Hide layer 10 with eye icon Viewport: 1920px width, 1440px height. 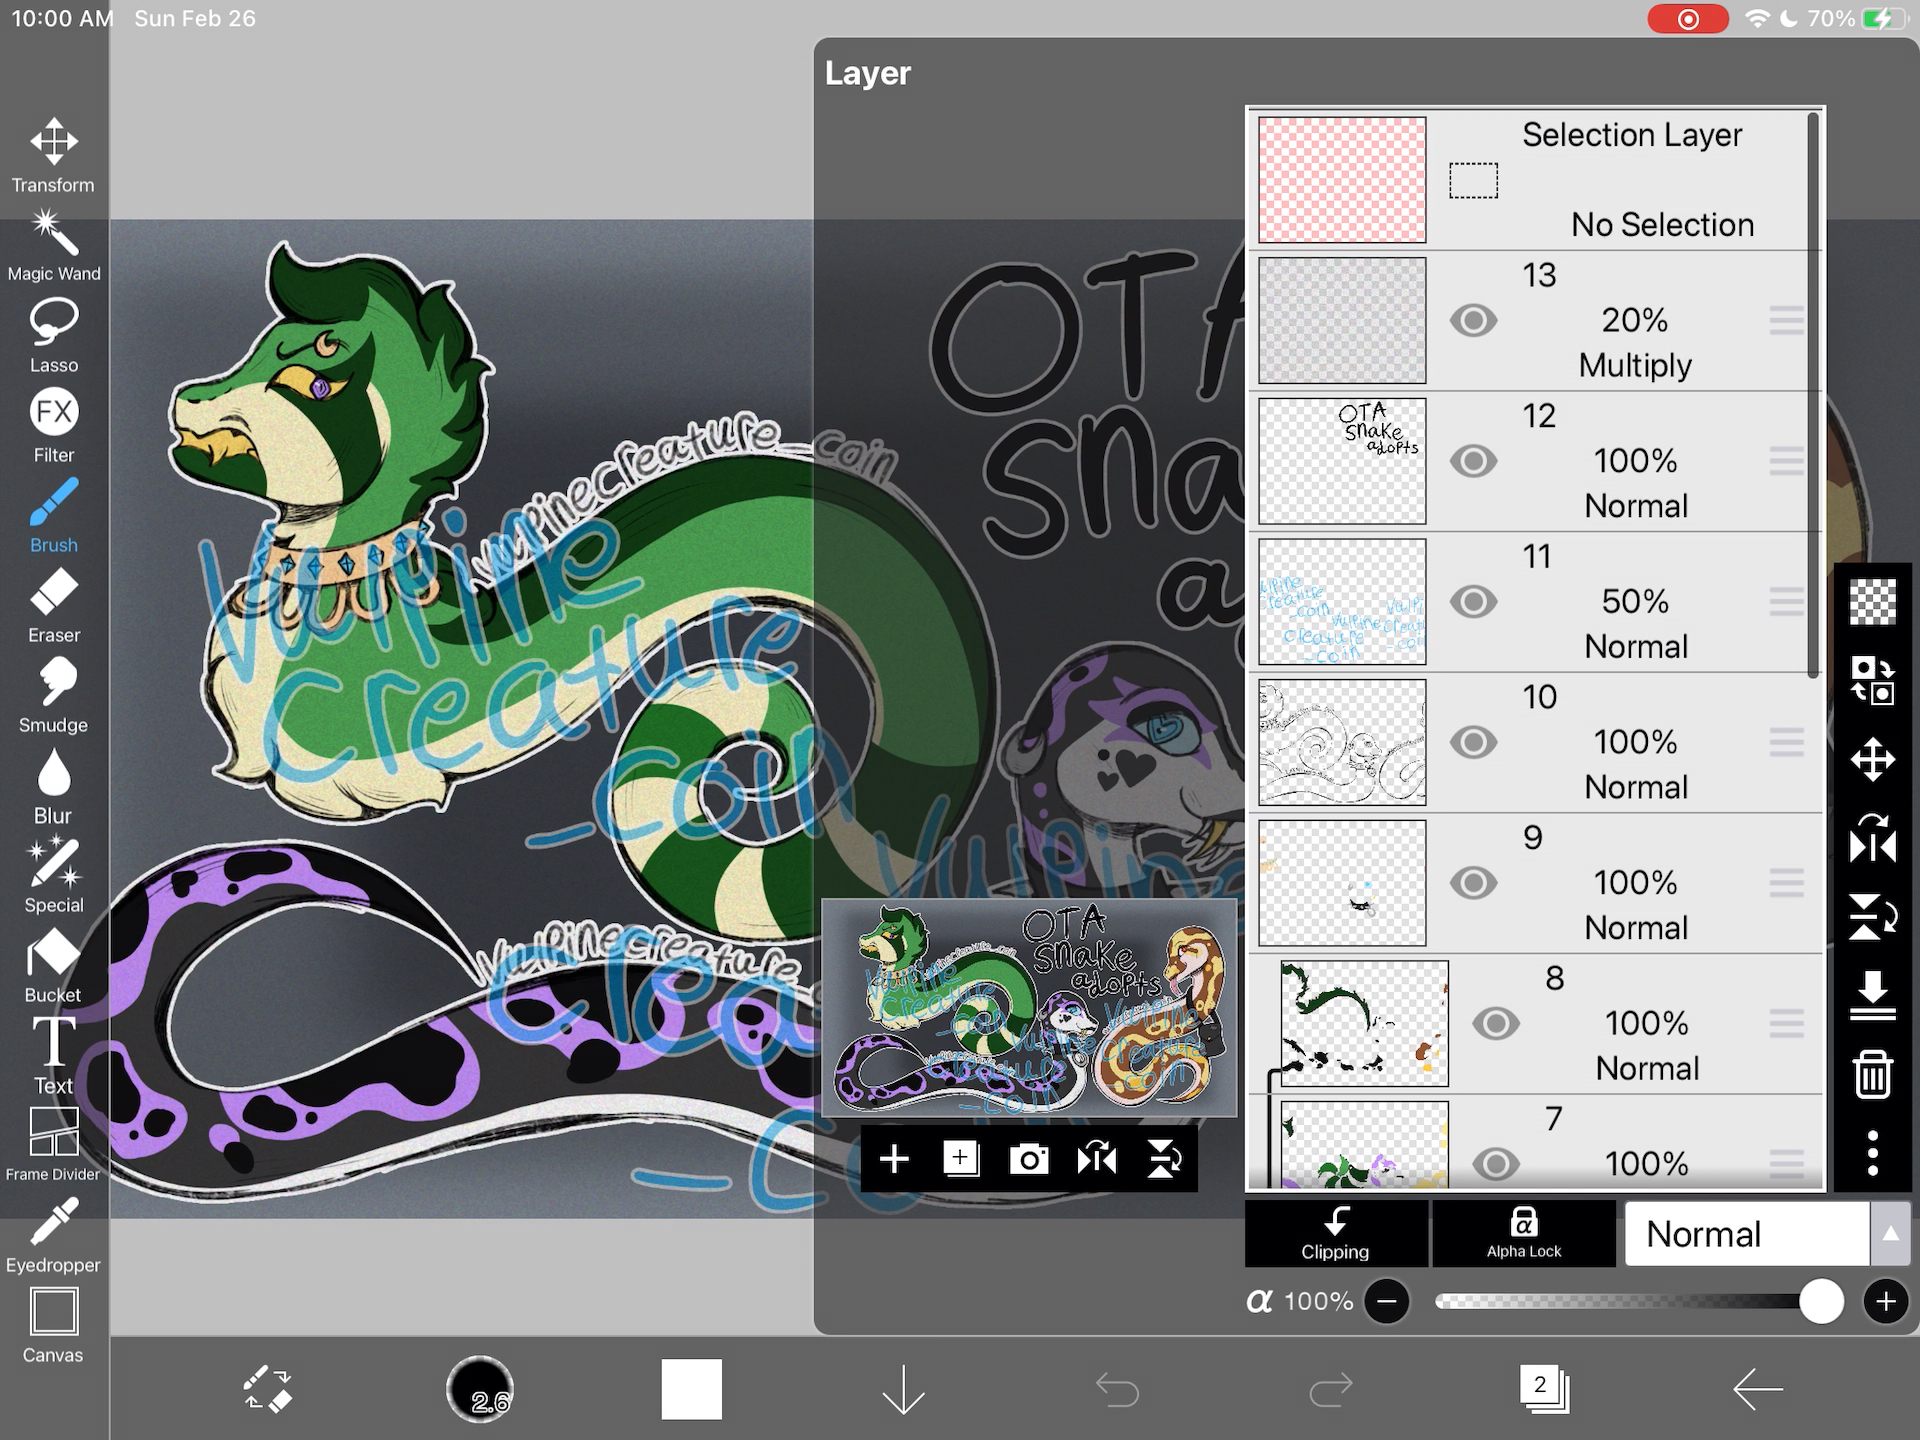[x=1473, y=742]
